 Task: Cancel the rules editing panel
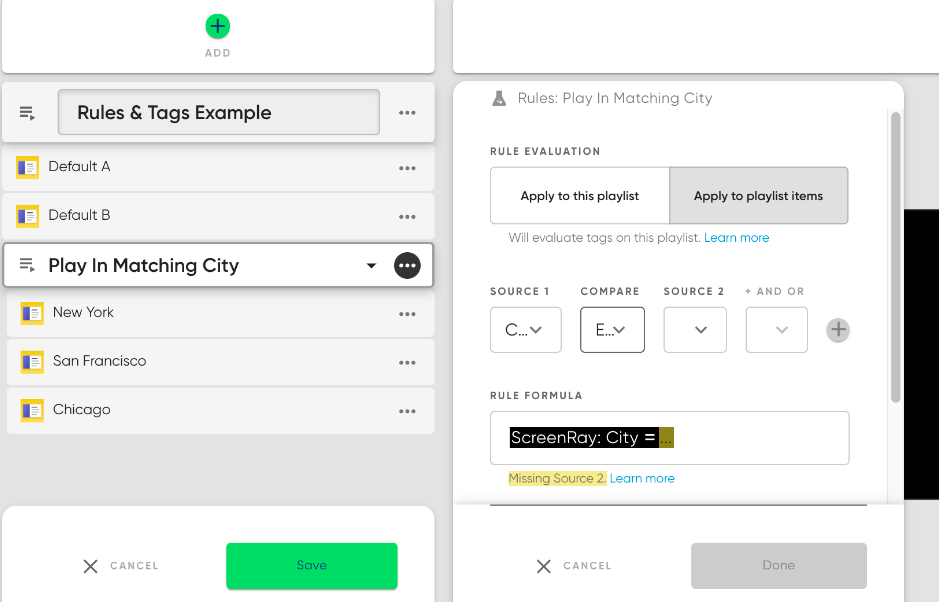click(574, 566)
